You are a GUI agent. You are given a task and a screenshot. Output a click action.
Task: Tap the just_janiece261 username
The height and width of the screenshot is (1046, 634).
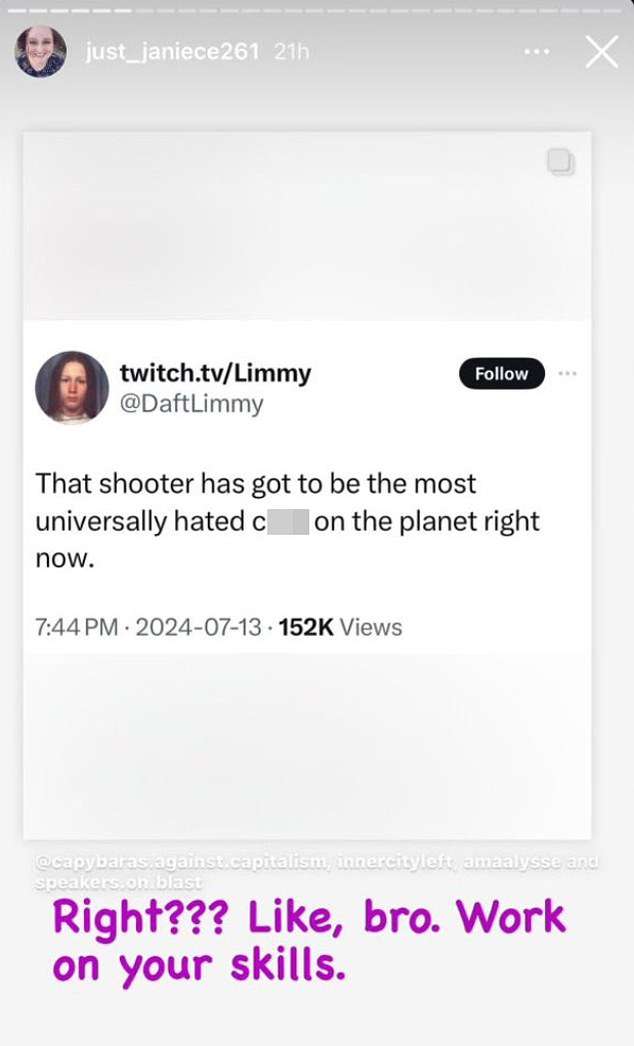(172, 52)
